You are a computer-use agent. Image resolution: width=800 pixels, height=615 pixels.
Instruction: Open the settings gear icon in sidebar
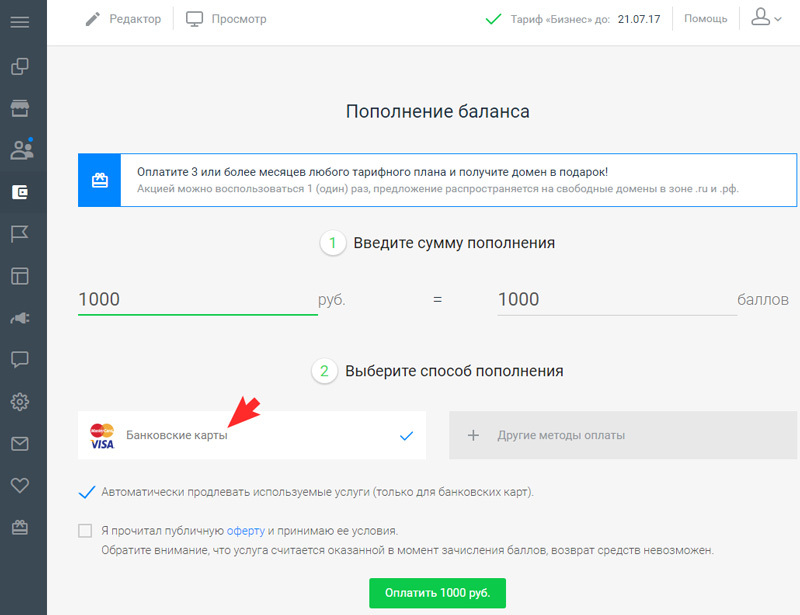coord(20,402)
